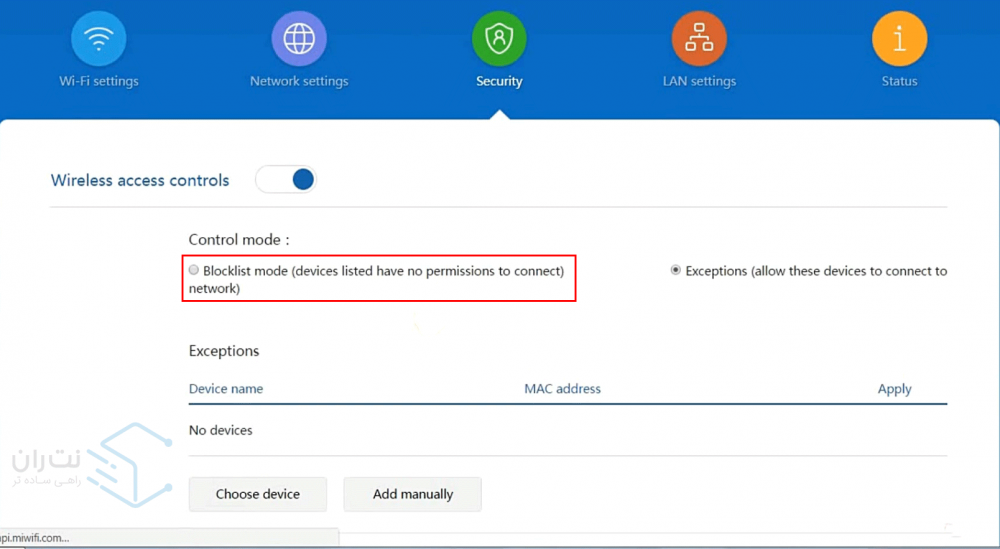Choose the Exceptions control mode radio button
This screenshot has height=549, width=1000.
pos(676,271)
